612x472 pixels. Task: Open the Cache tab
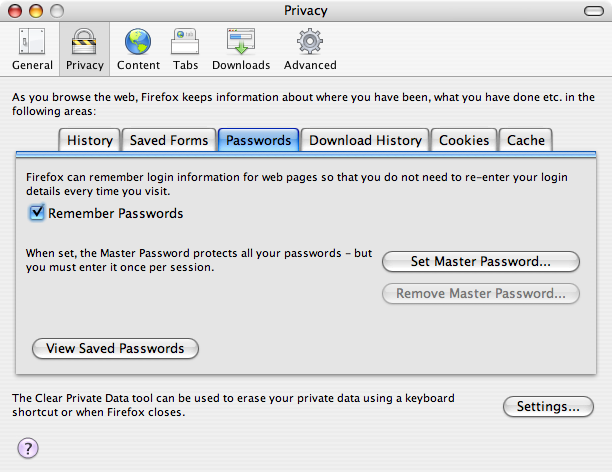pyautogui.click(x=526, y=140)
